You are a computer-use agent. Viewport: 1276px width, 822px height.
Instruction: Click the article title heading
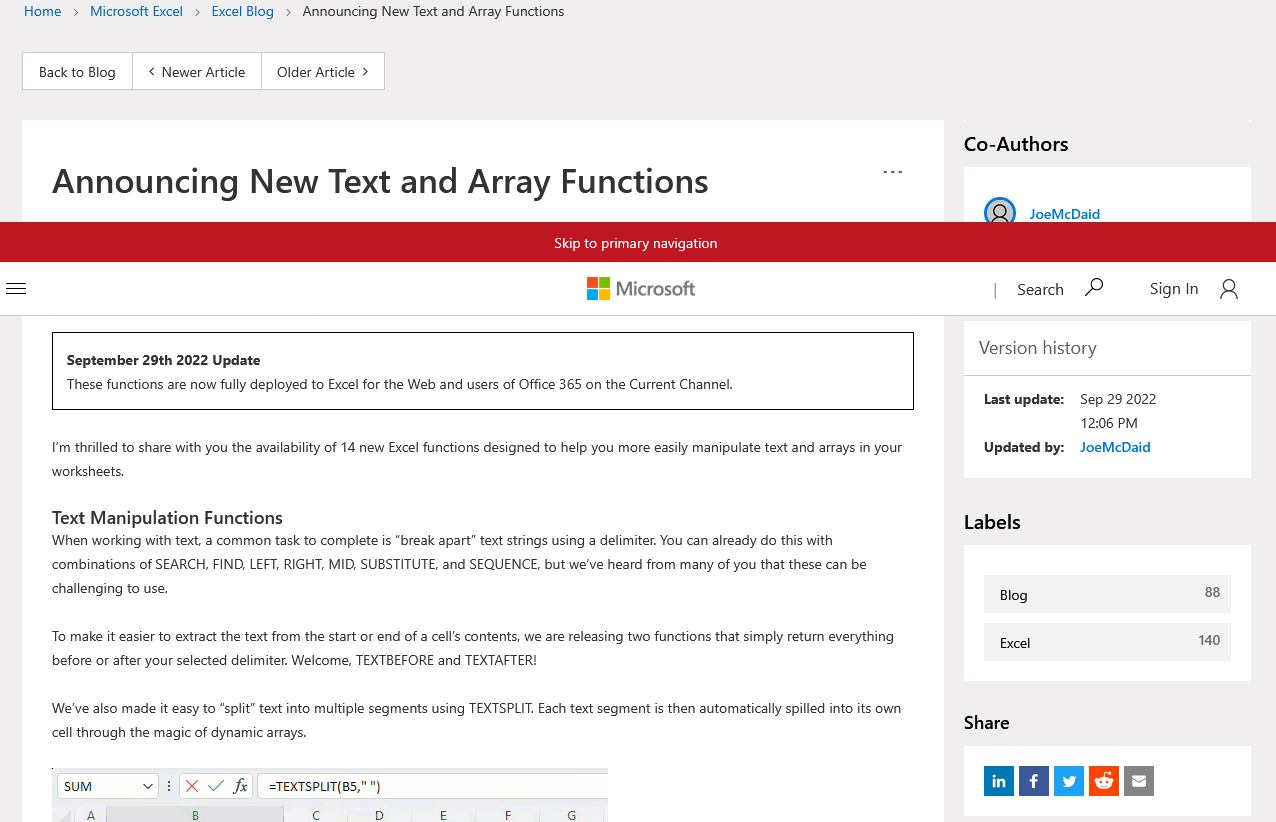coord(380,181)
